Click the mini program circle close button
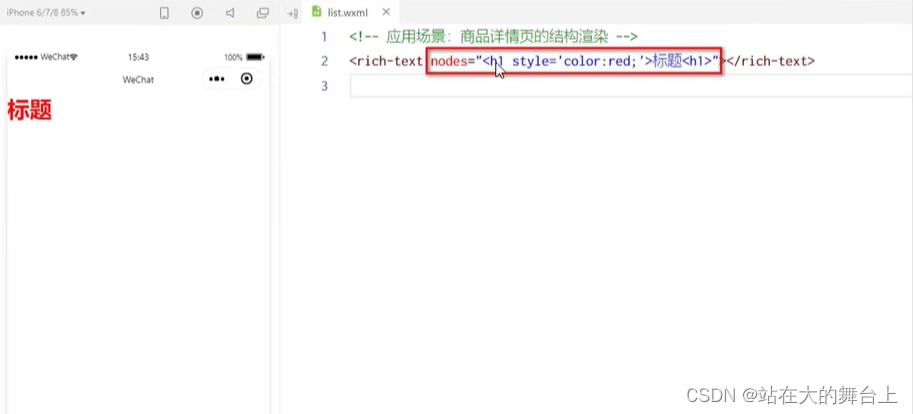This screenshot has width=913, height=414. (247, 79)
